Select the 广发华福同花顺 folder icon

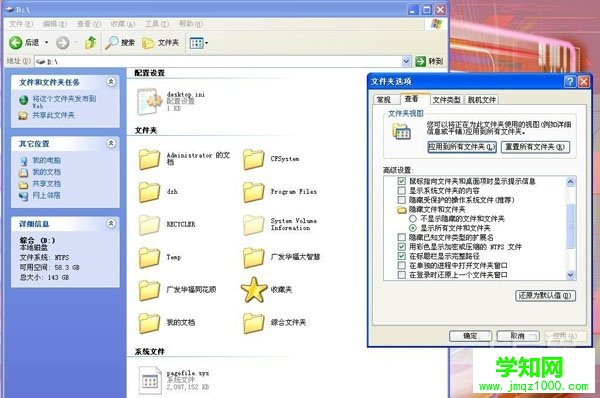pos(149,290)
